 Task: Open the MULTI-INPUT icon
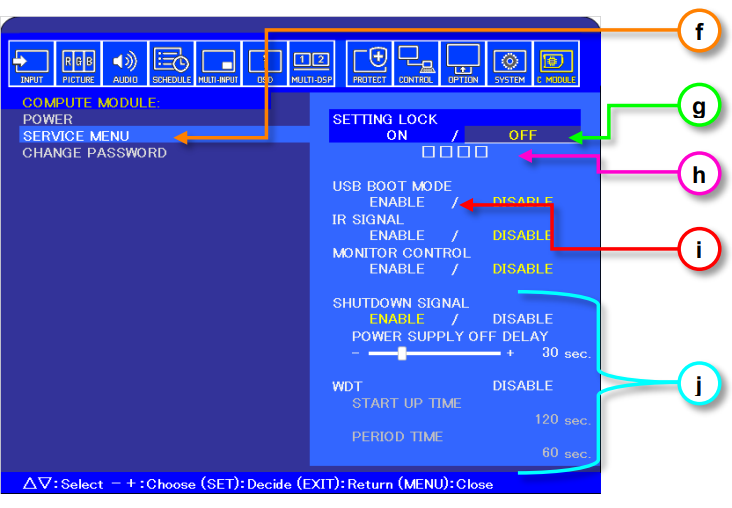[x=218, y=64]
